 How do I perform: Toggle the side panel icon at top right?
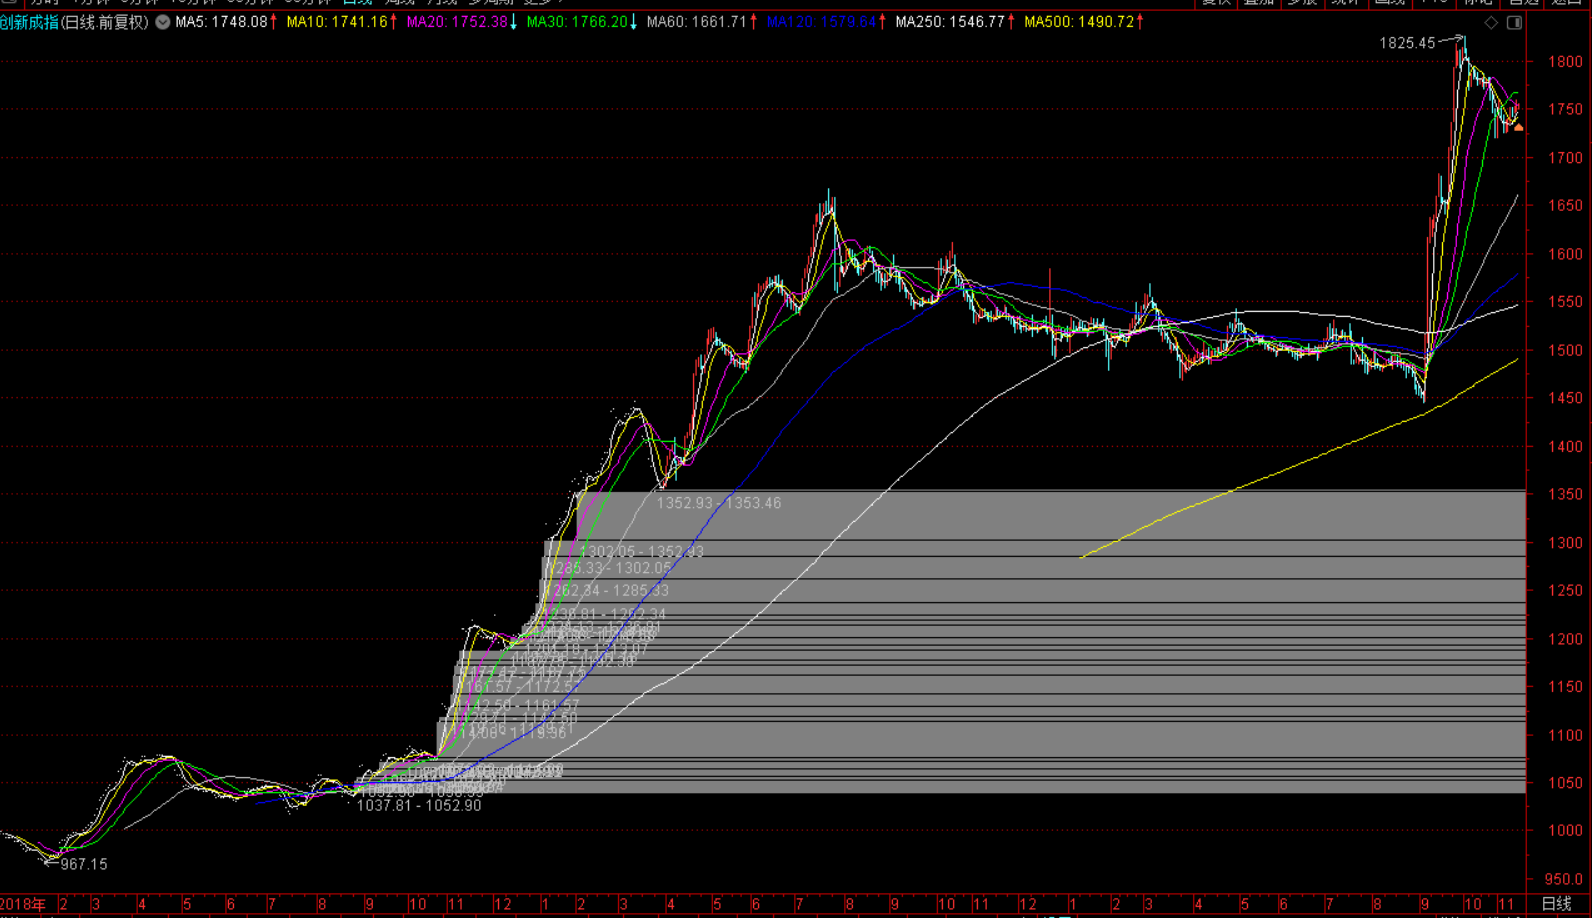pos(1515,22)
